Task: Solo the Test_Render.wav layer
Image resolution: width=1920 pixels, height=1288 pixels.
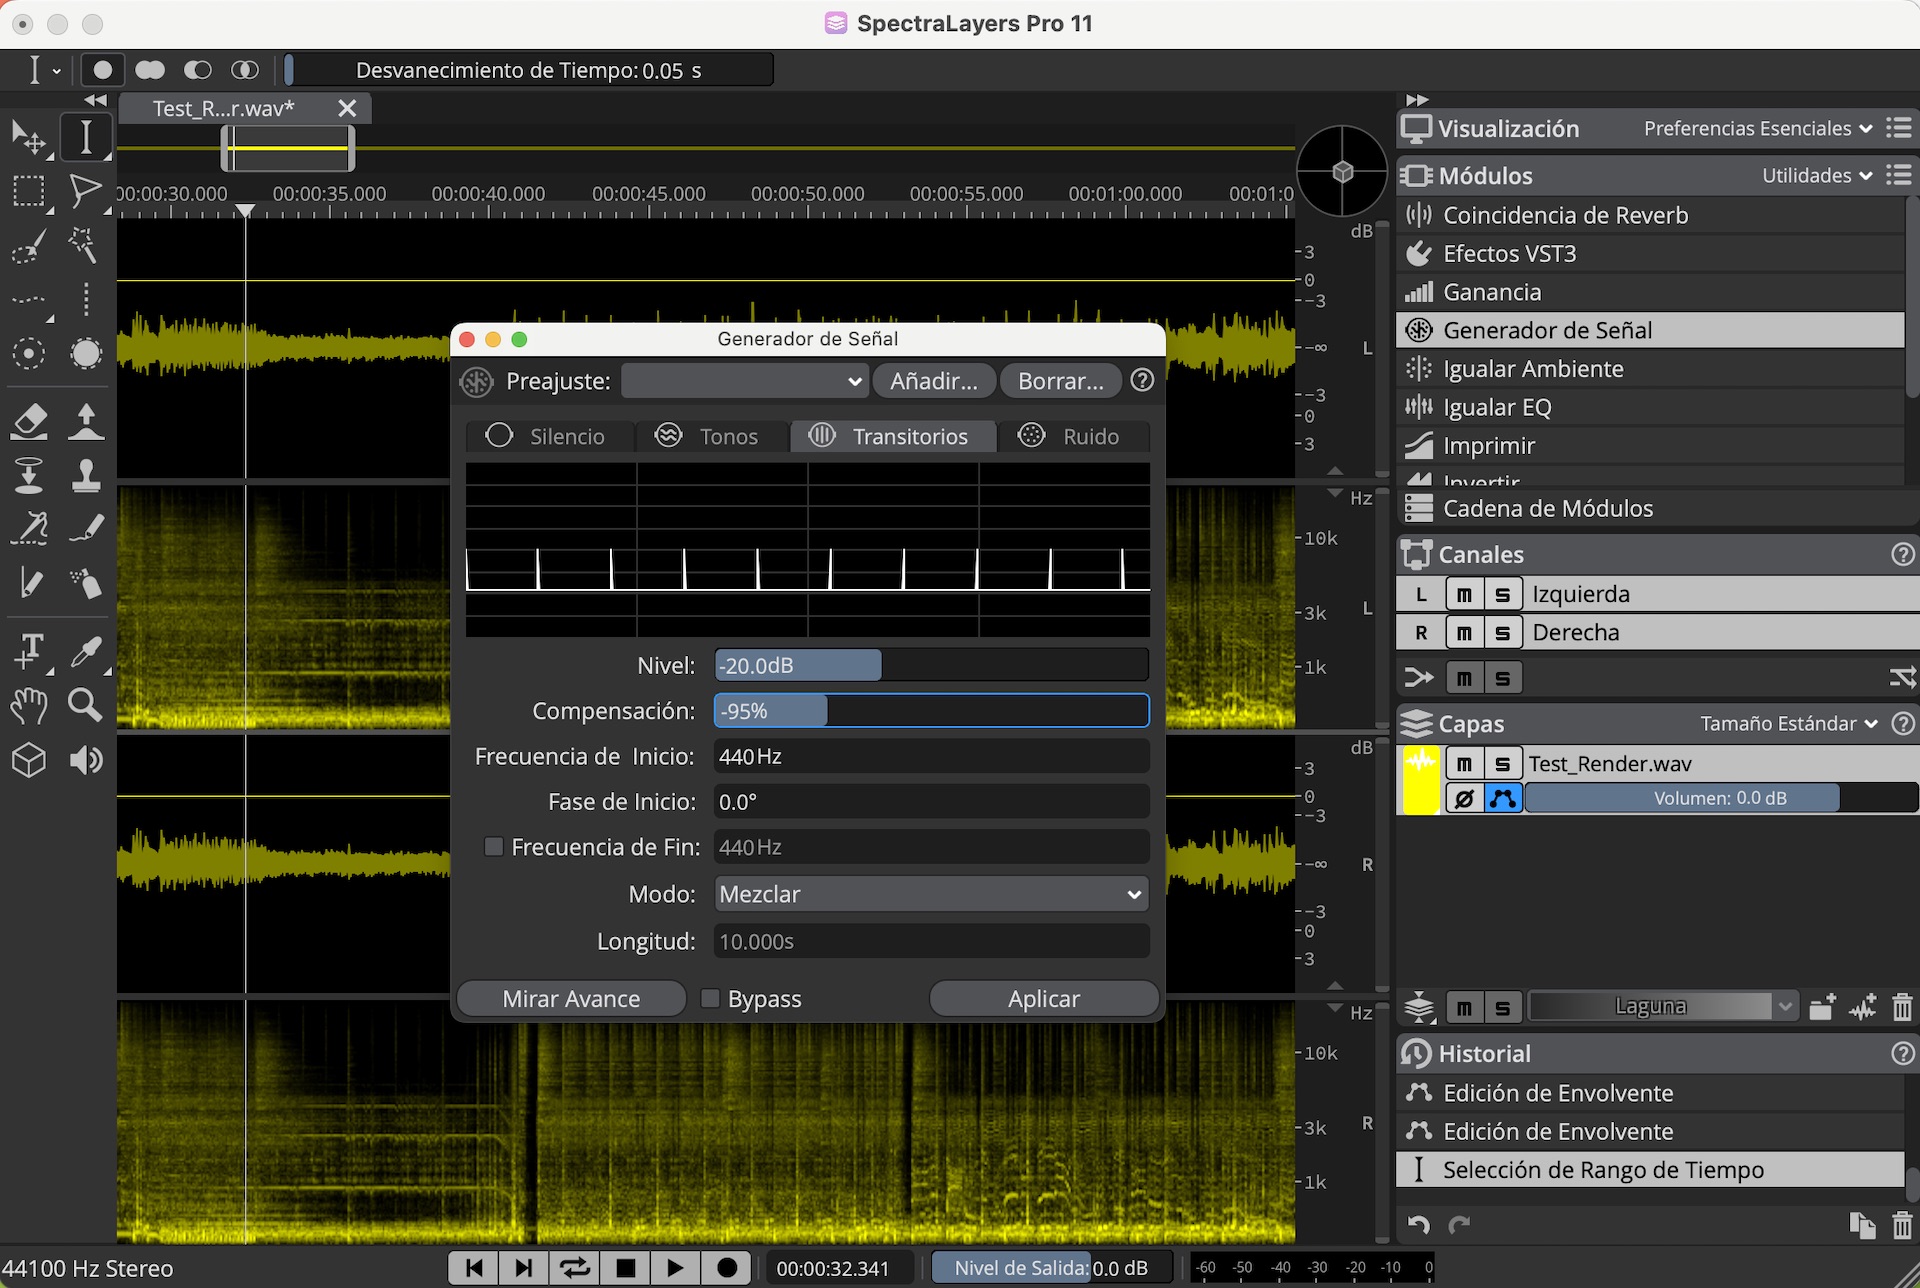Action: 1502,764
